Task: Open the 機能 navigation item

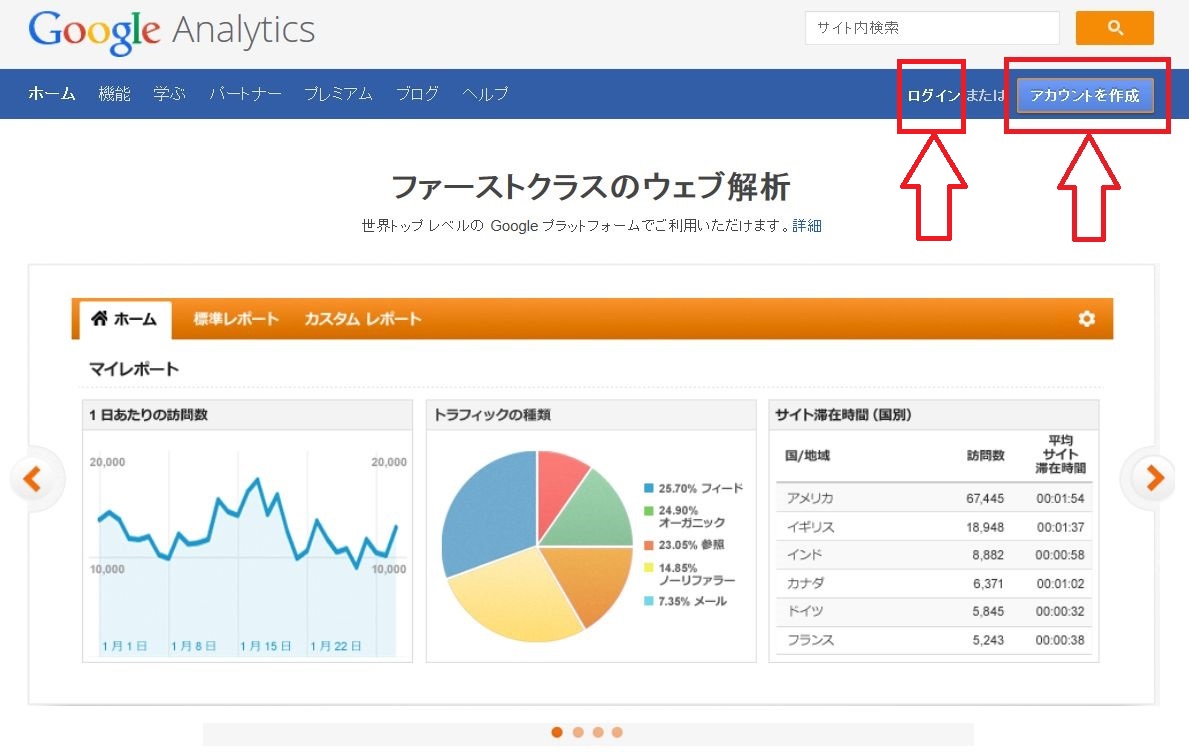Action: click(x=115, y=94)
